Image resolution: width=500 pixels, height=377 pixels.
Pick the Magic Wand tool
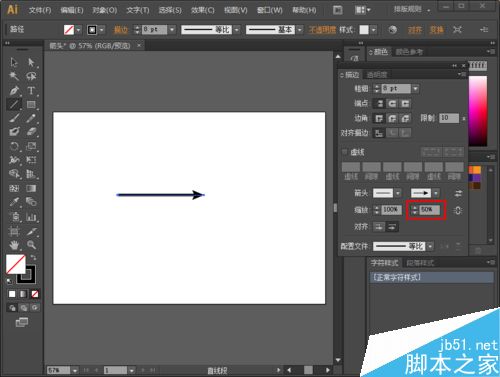click(x=14, y=76)
